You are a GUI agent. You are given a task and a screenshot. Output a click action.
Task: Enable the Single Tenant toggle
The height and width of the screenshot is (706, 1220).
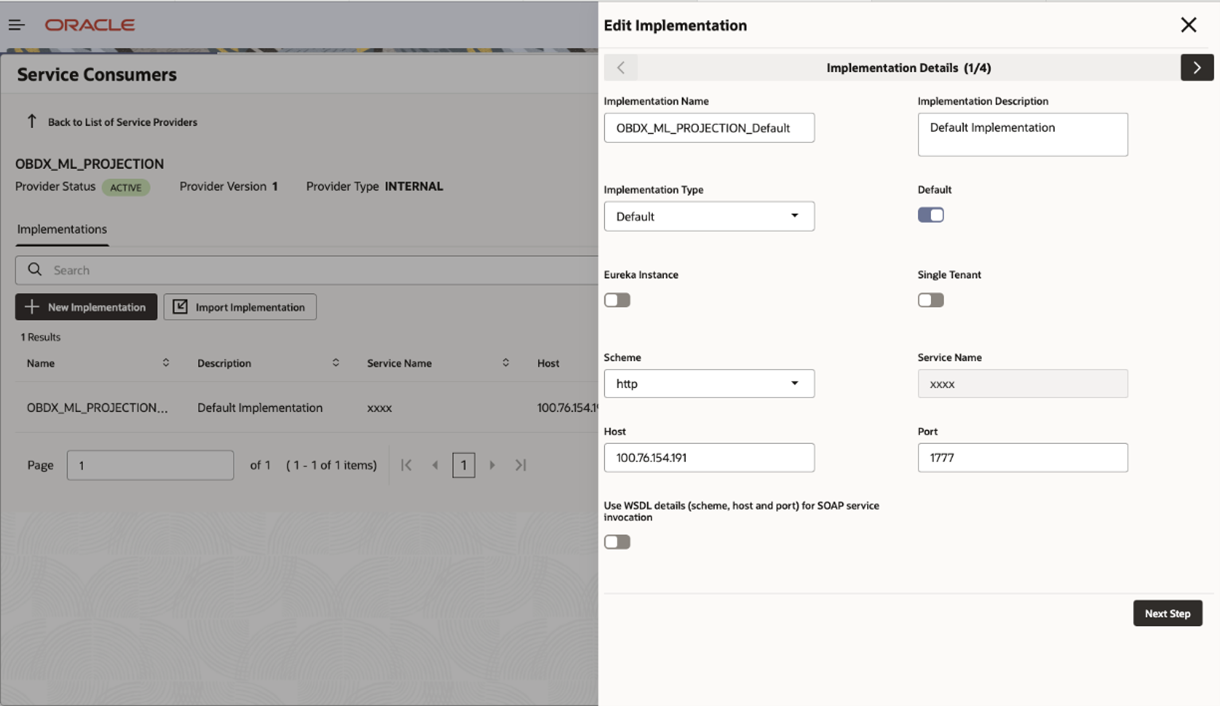pyautogui.click(x=931, y=300)
